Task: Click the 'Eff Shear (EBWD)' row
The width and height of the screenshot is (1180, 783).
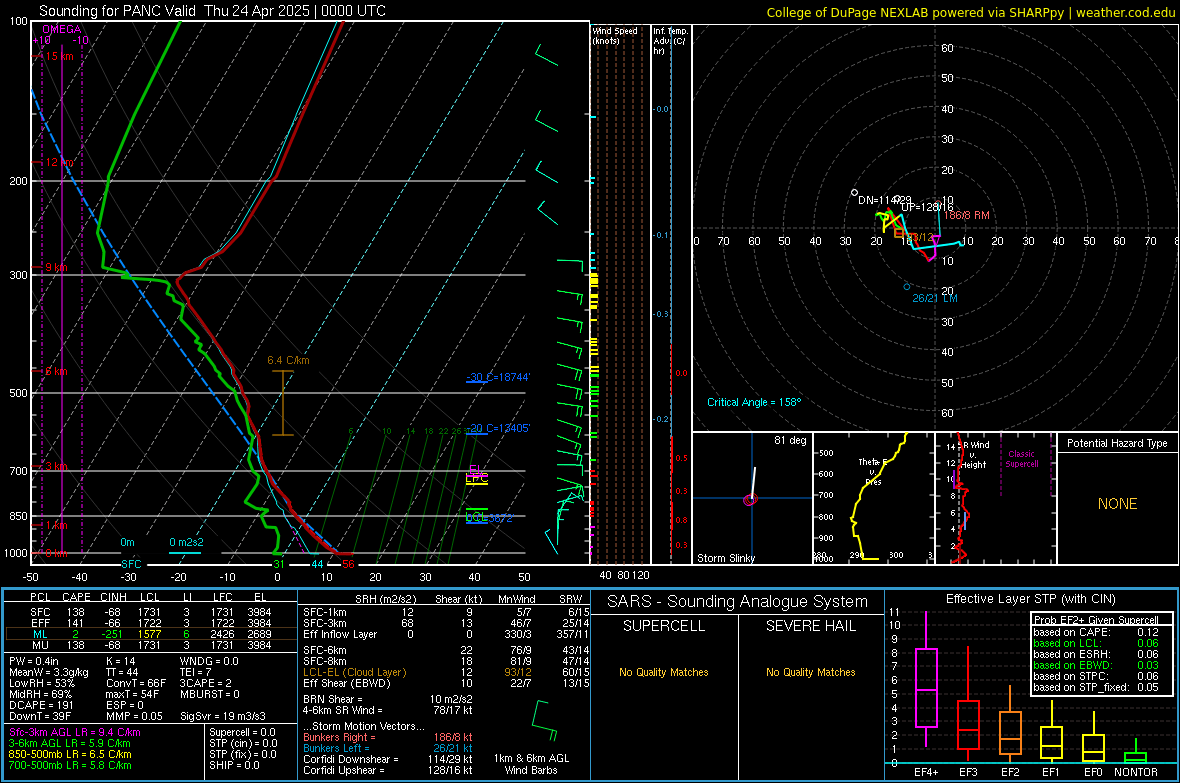Action: pos(446,684)
